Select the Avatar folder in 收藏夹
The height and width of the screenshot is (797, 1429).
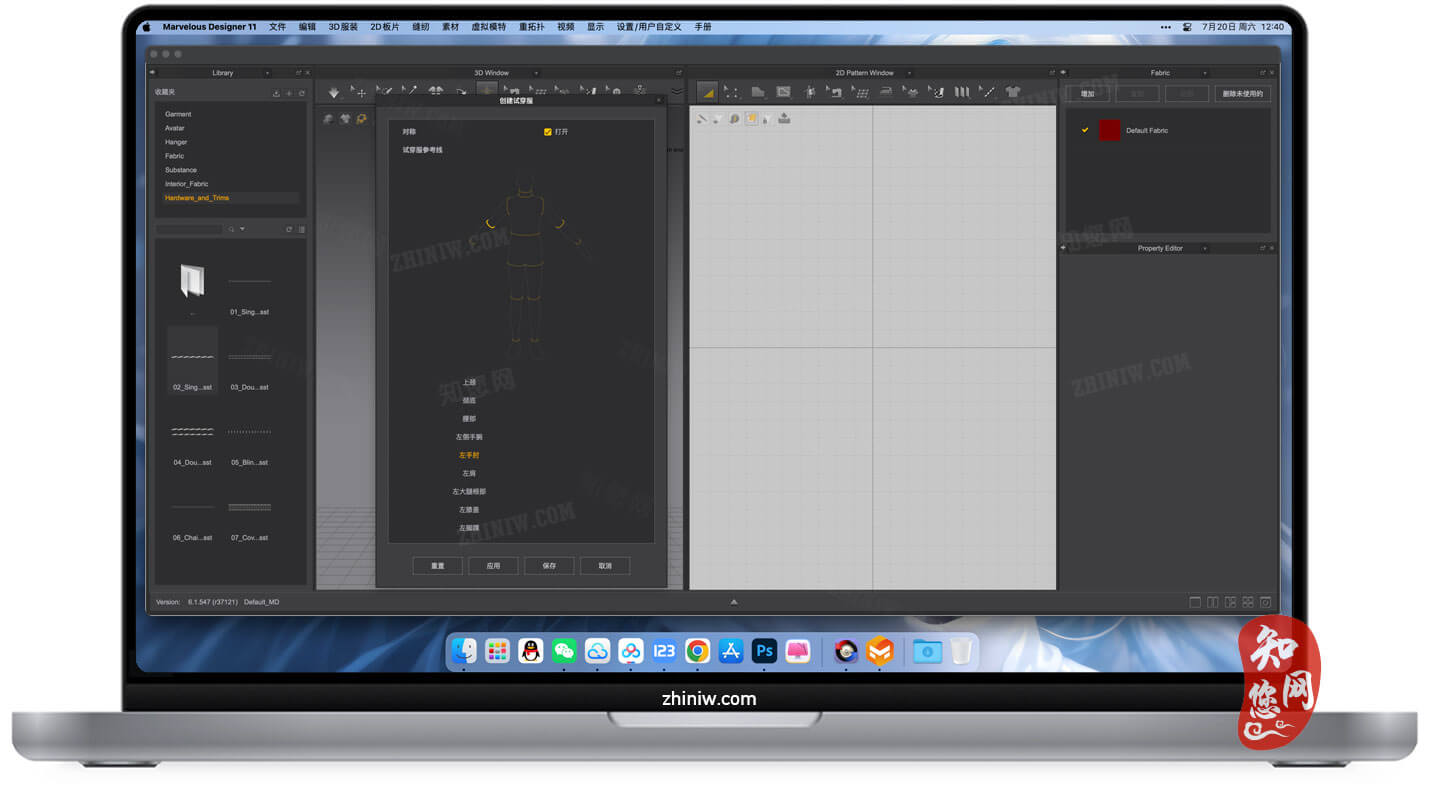point(175,128)
